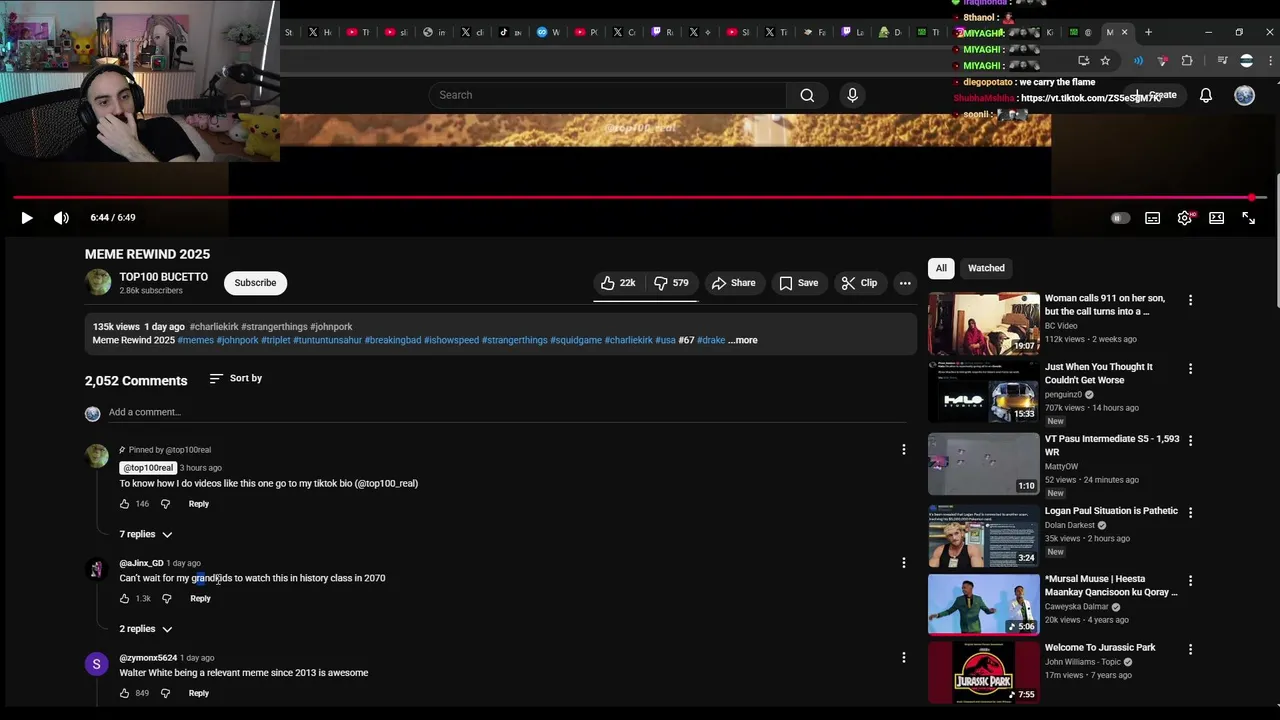Open Sort by comments dropdown
1280x720 pixels.
coord(236,378)
